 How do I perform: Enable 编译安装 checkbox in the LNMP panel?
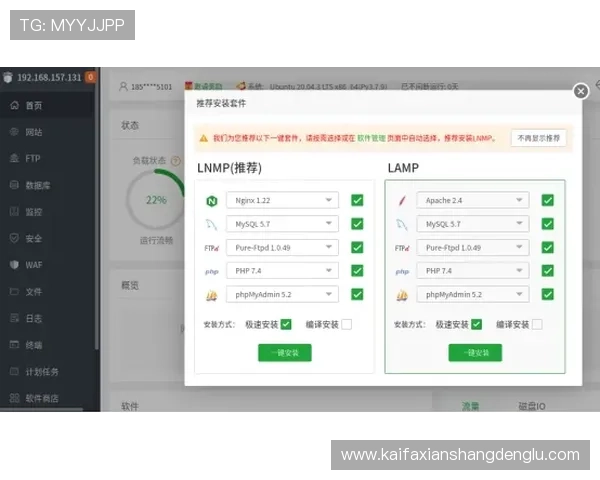pyautogui.click(x=347, y=324)
